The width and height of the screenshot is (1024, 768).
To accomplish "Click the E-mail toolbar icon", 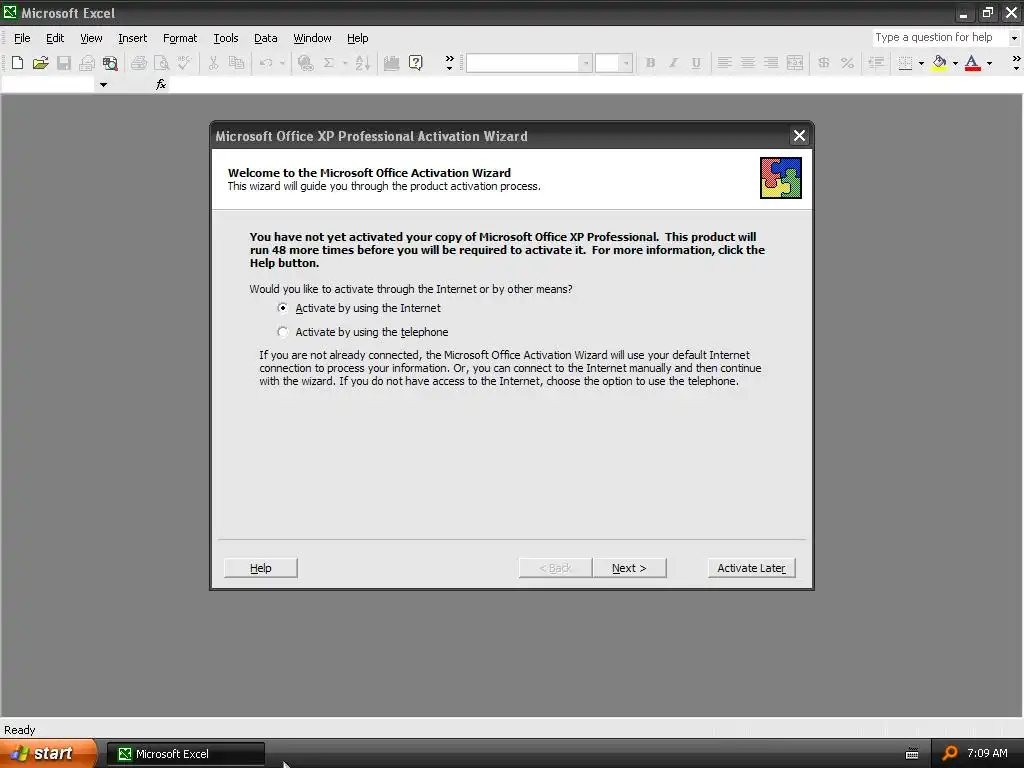I will (87, 63).
